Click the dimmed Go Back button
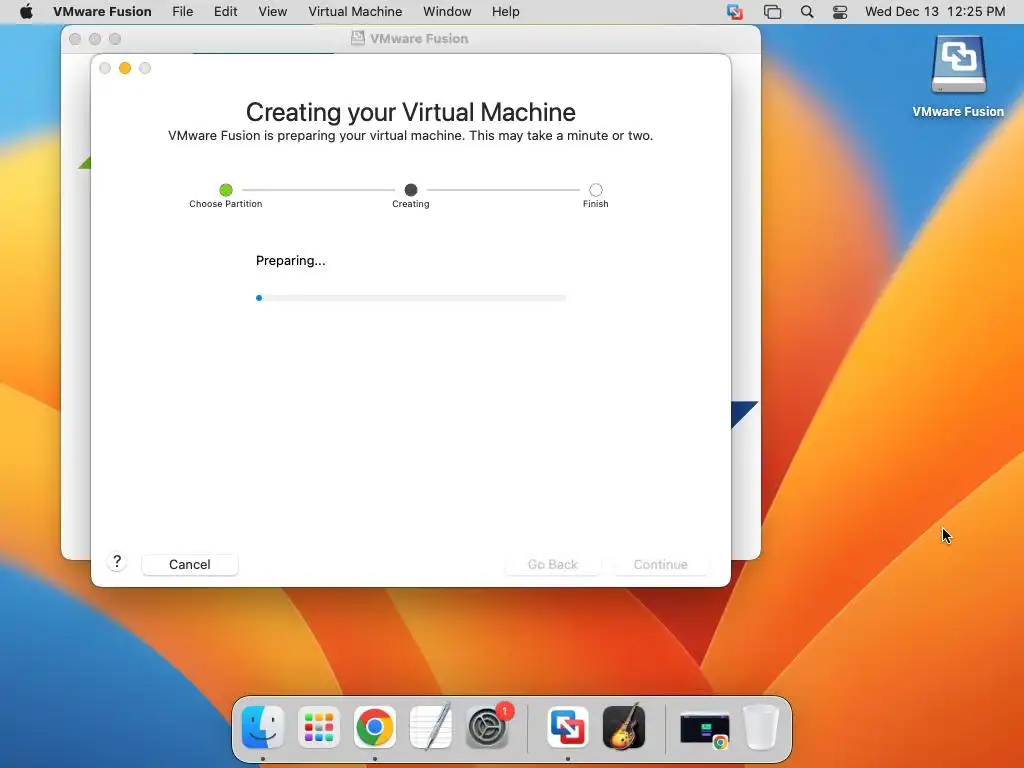The image size is (1024, 768). (x=552, y=564)
